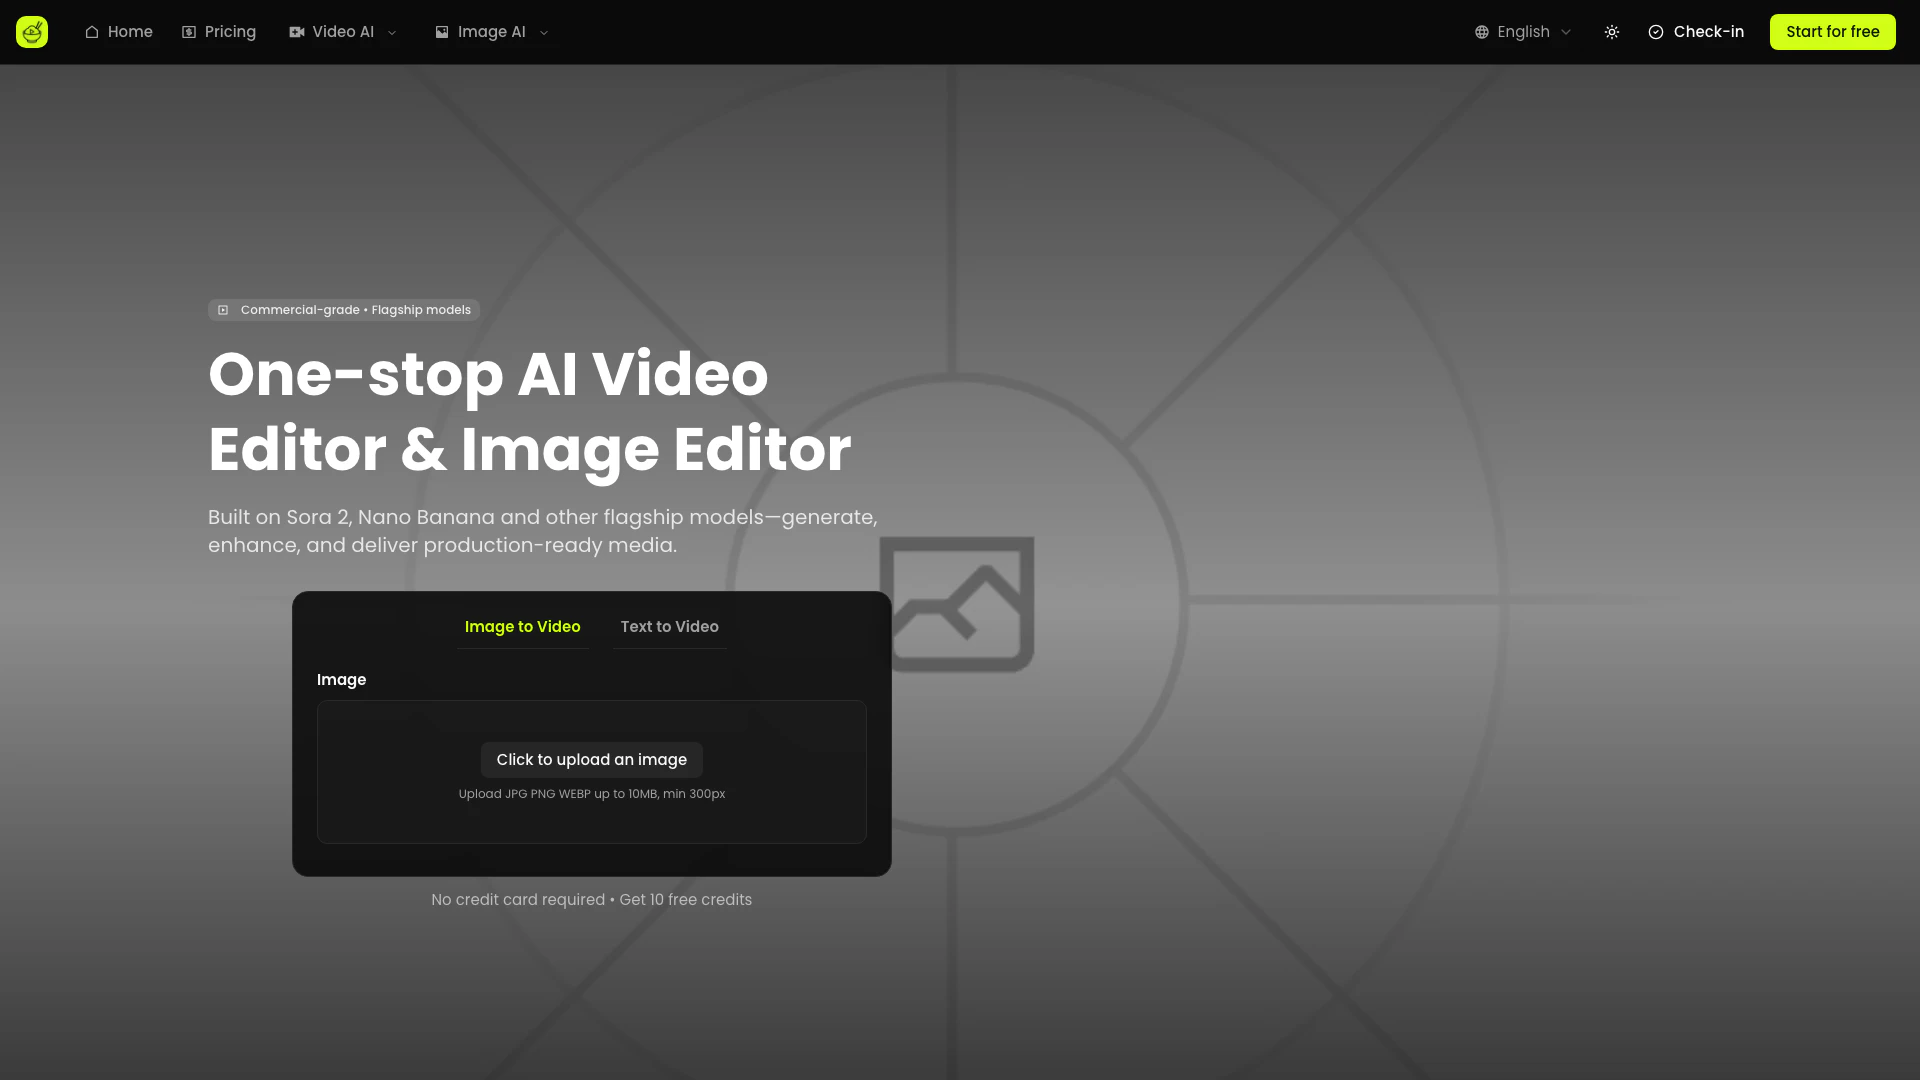Click the Check-in checkmark circle icon
The width and height of the screenshot is (1920, 1080).
tap(1656, 32)
